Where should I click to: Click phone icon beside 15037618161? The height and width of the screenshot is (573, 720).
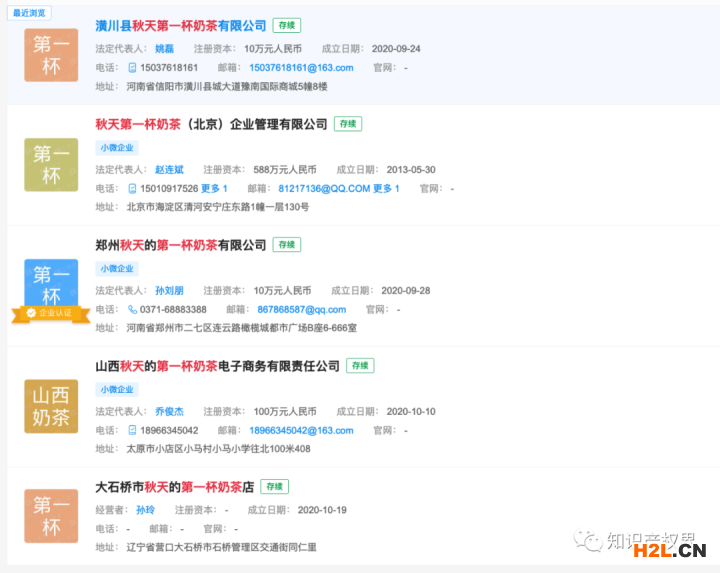click(x=132, y=68)
